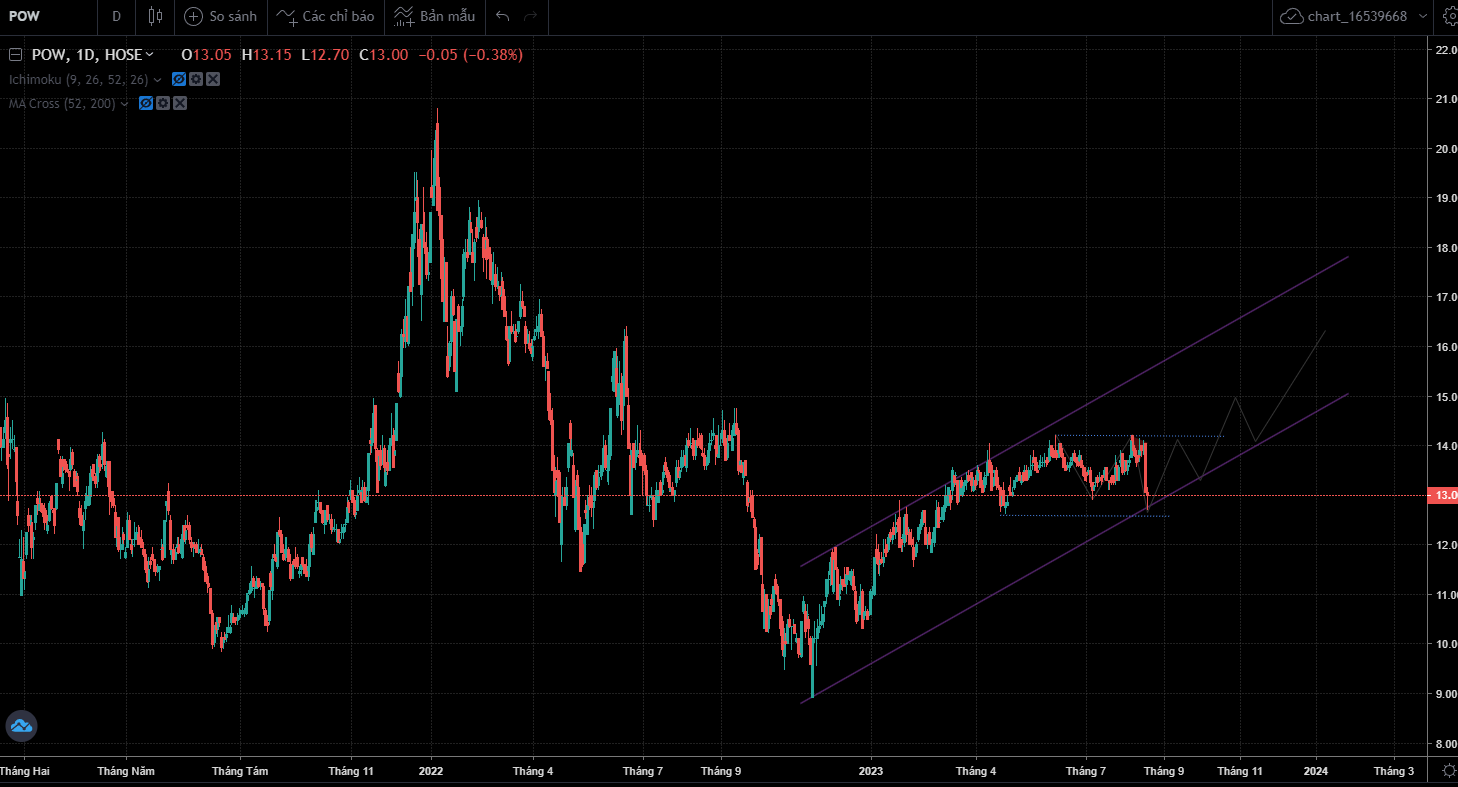
Task: Click the 22.00 price axis label
Action: tap(1445, 49)
